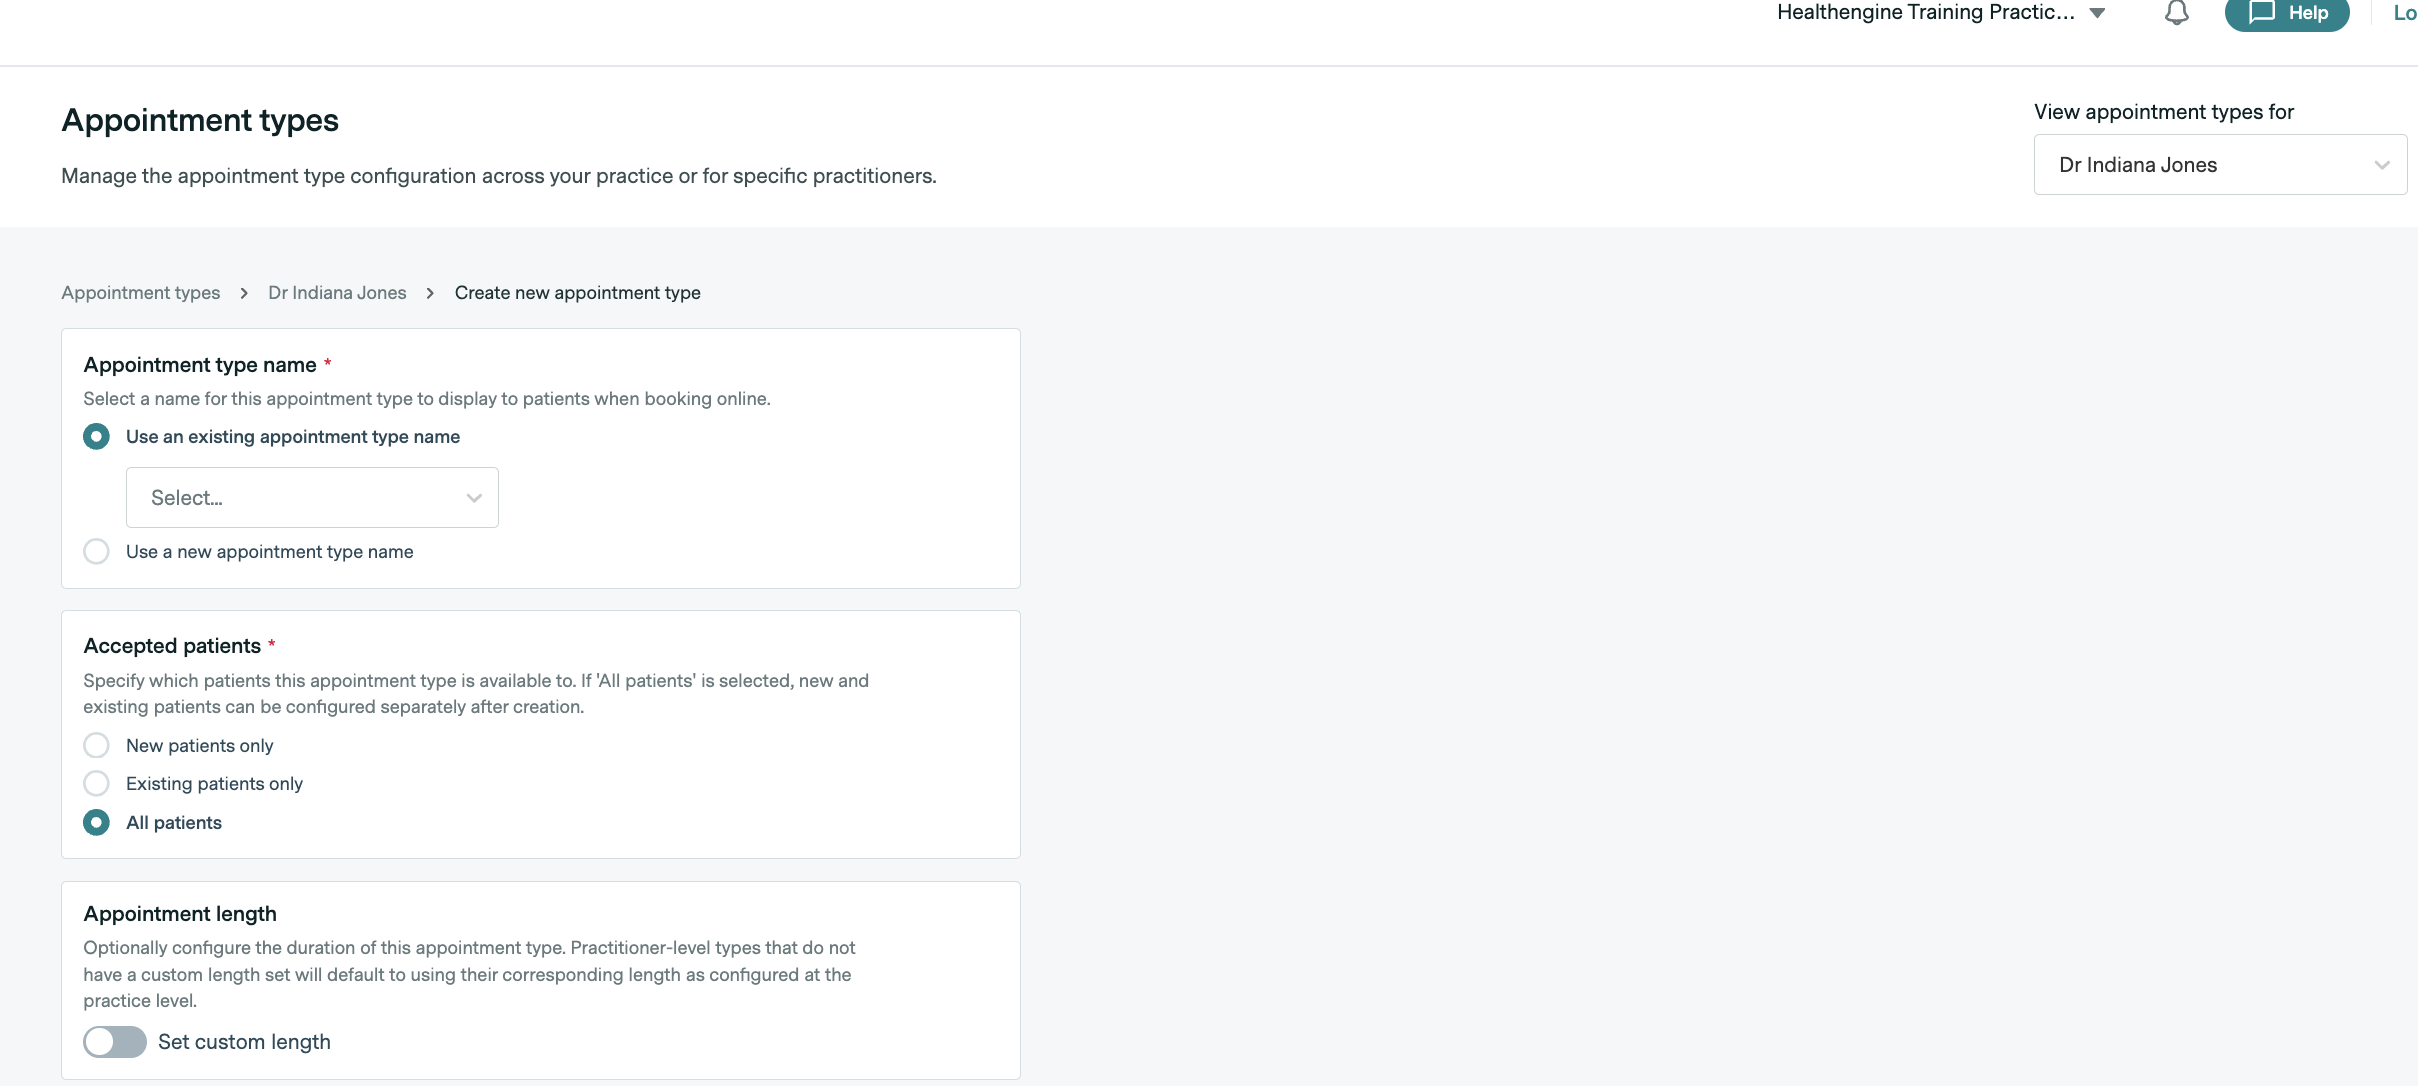Enable the Set custom length toggle
Image resolution: width=2418 pixels, height=1086 pixels.
[x=115, y=1042]
